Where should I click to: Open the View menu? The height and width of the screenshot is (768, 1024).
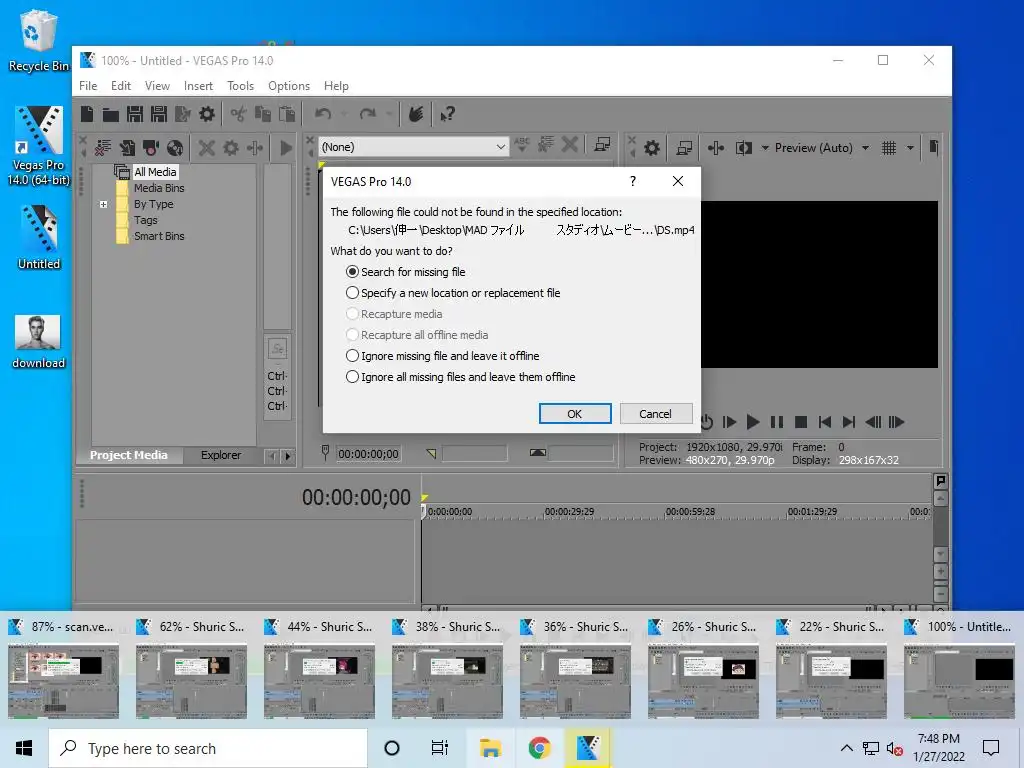(157, 86)
